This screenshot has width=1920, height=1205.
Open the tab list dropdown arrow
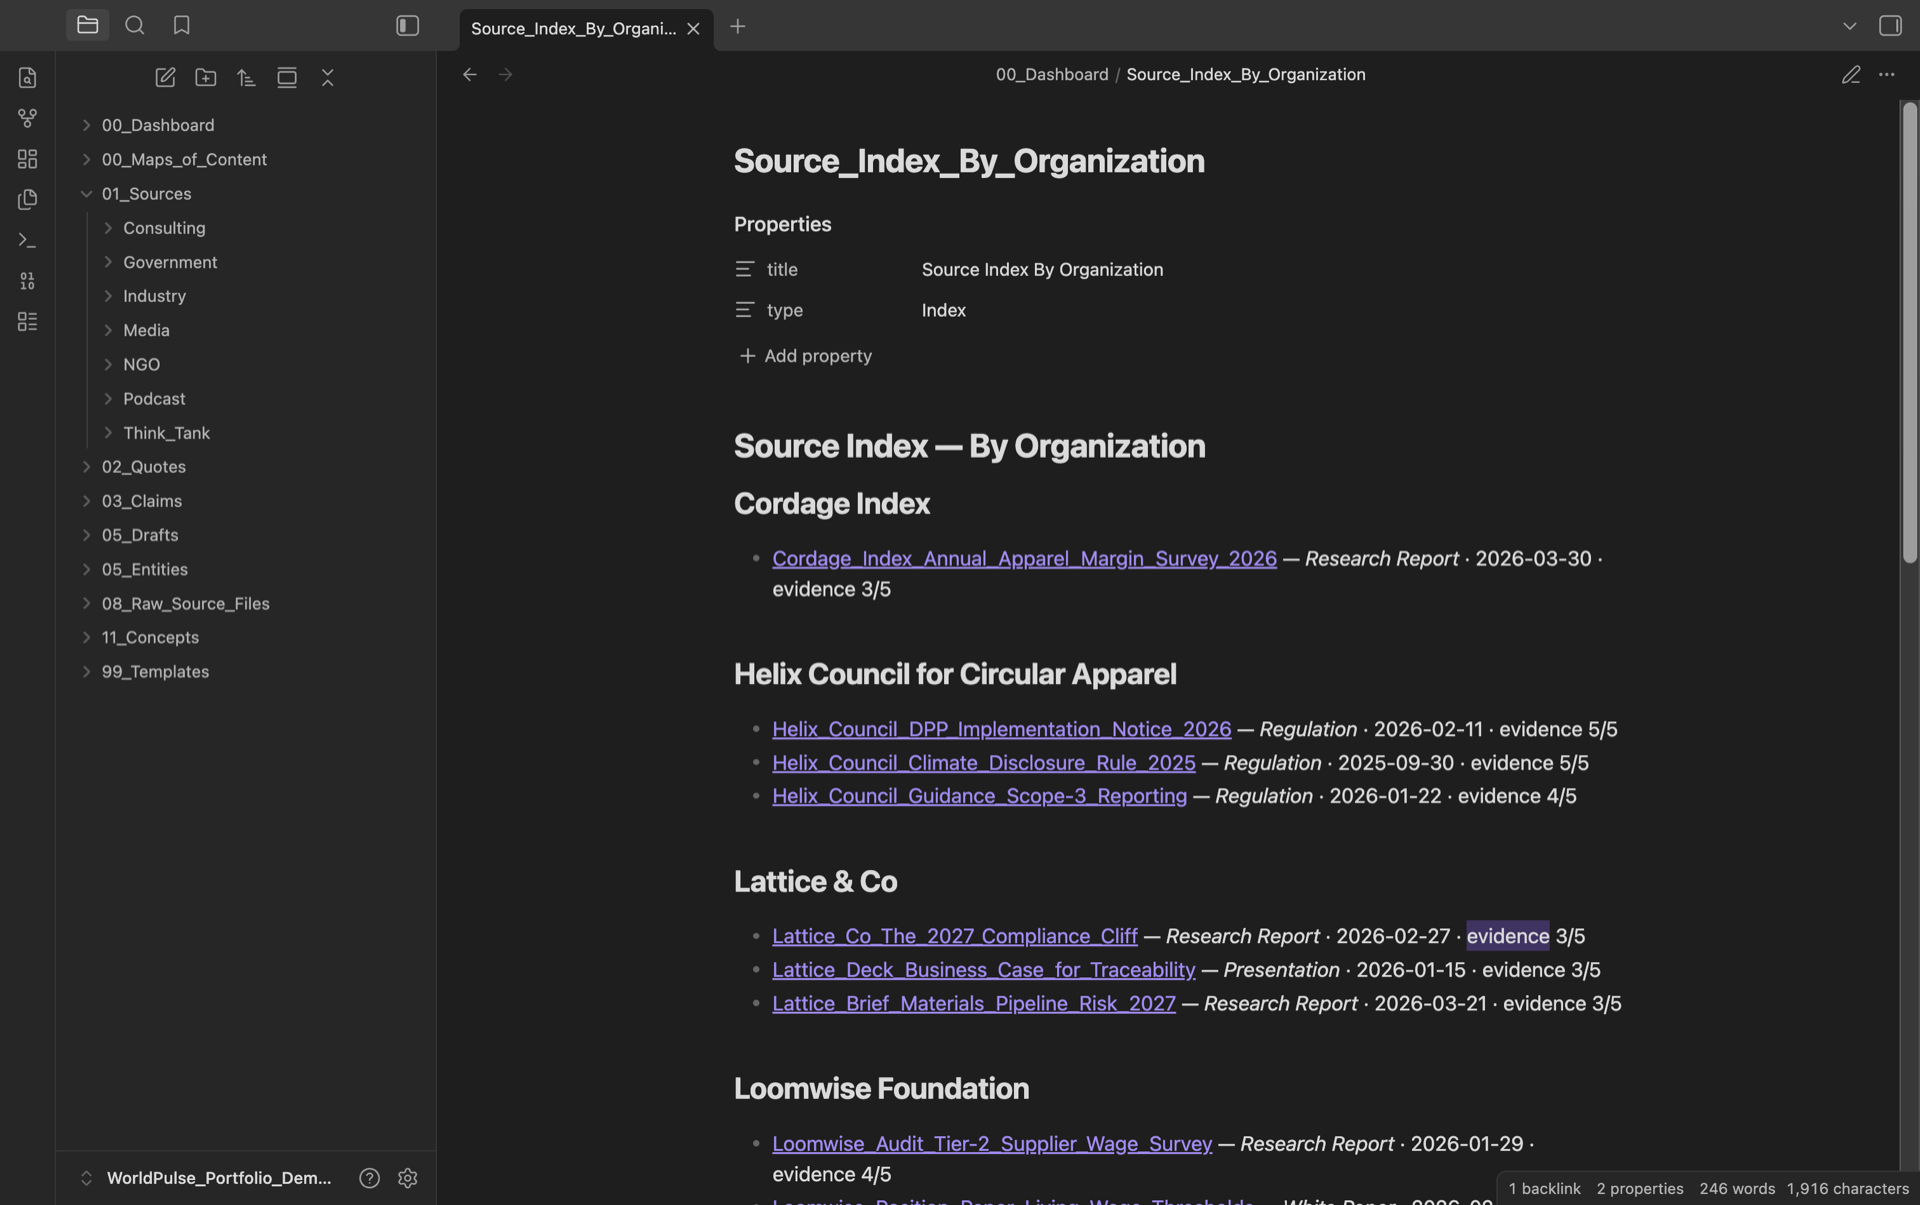coord(1849,26)
